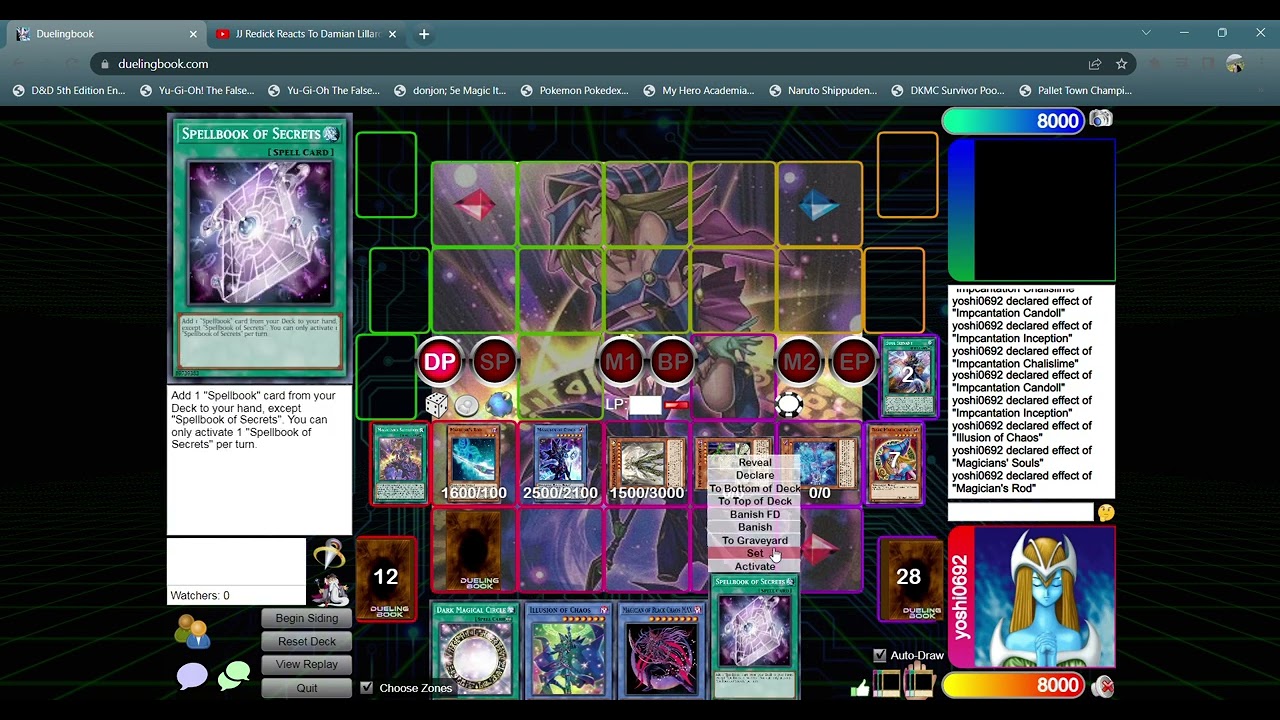Image resolution: width=1280 pixels, height=720 pixels.
Task: Select Magician of Black Chaos MAX card
Action: click(x=660, y=650)
